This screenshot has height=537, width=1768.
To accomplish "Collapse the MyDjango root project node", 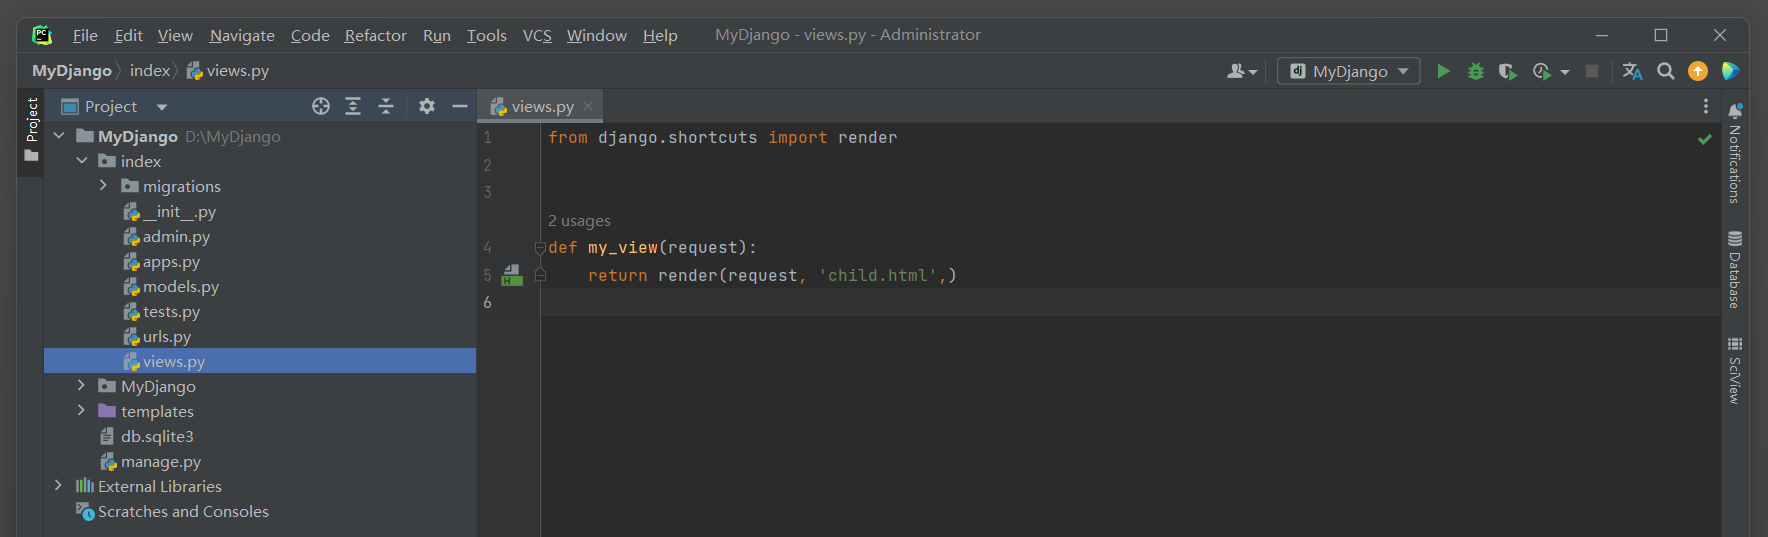I will click(x=59, y=136).
